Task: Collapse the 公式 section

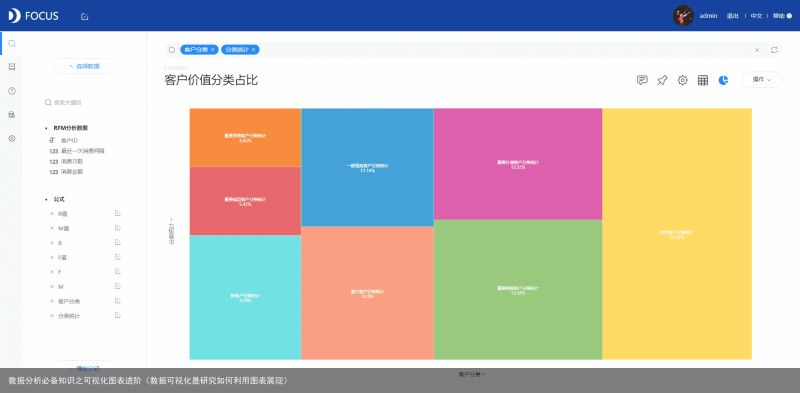Action: [x=46, y=200]
